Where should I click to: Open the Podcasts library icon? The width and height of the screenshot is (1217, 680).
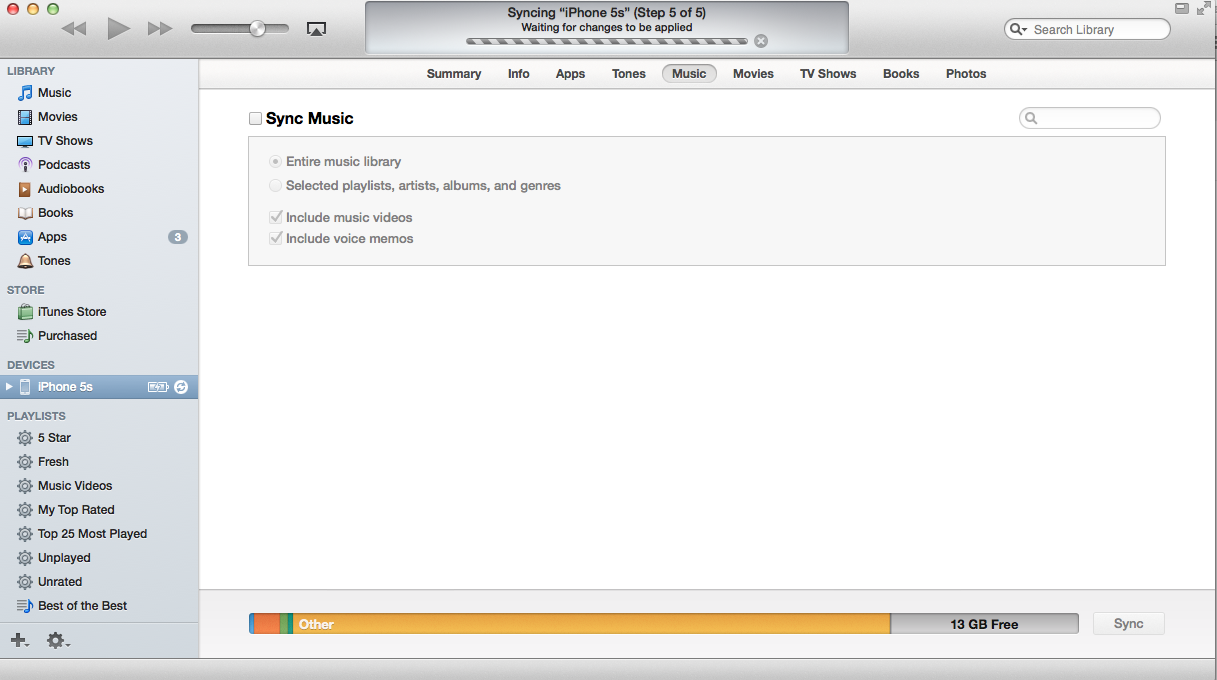point(25,165)
